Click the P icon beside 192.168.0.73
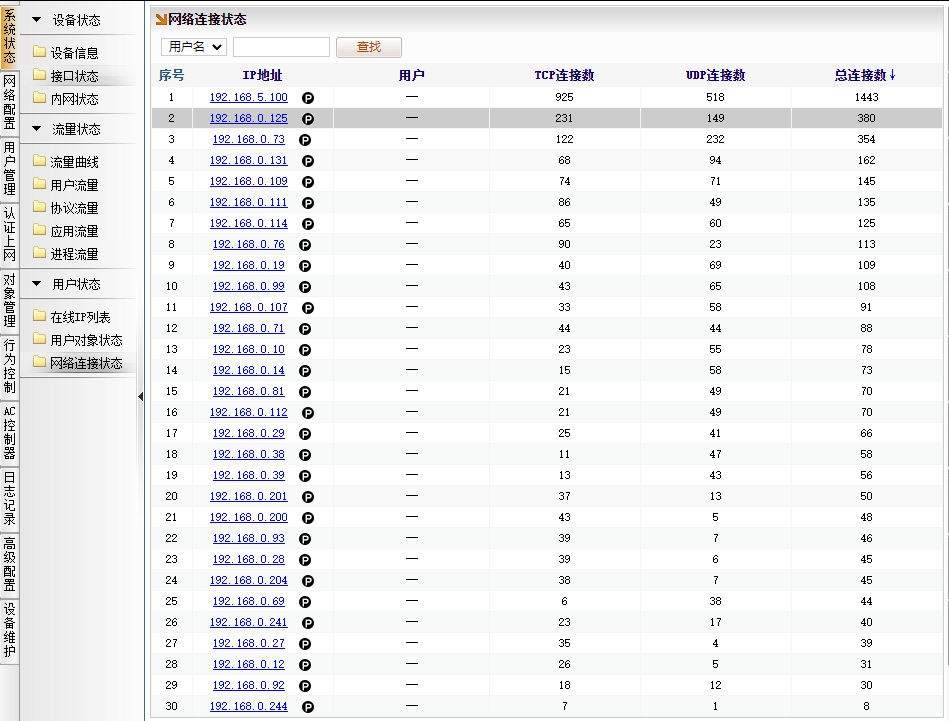 coord(305,140)
